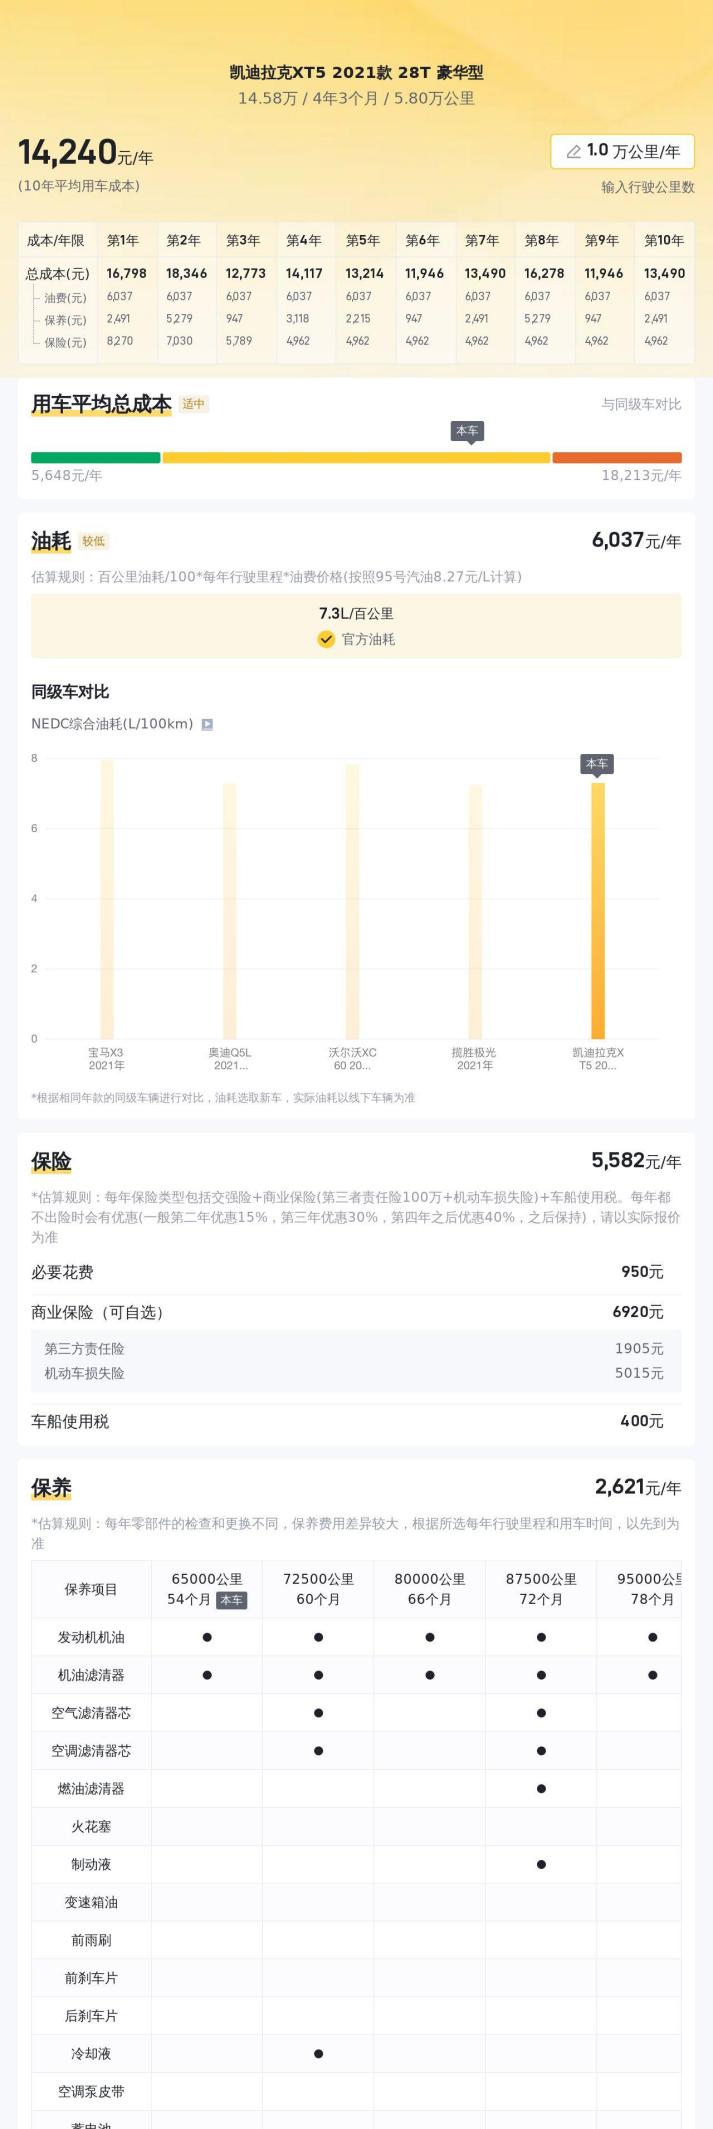Select the 本车 marker on cost bar
The image size is (713, 2129).
tap(467, 431)
